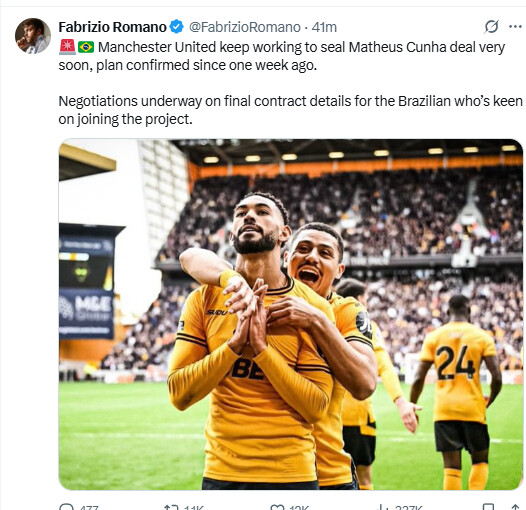Bookmark the Matheus Cunha post
This screenshot has height=510, width=526.
[x=488, y=507]
